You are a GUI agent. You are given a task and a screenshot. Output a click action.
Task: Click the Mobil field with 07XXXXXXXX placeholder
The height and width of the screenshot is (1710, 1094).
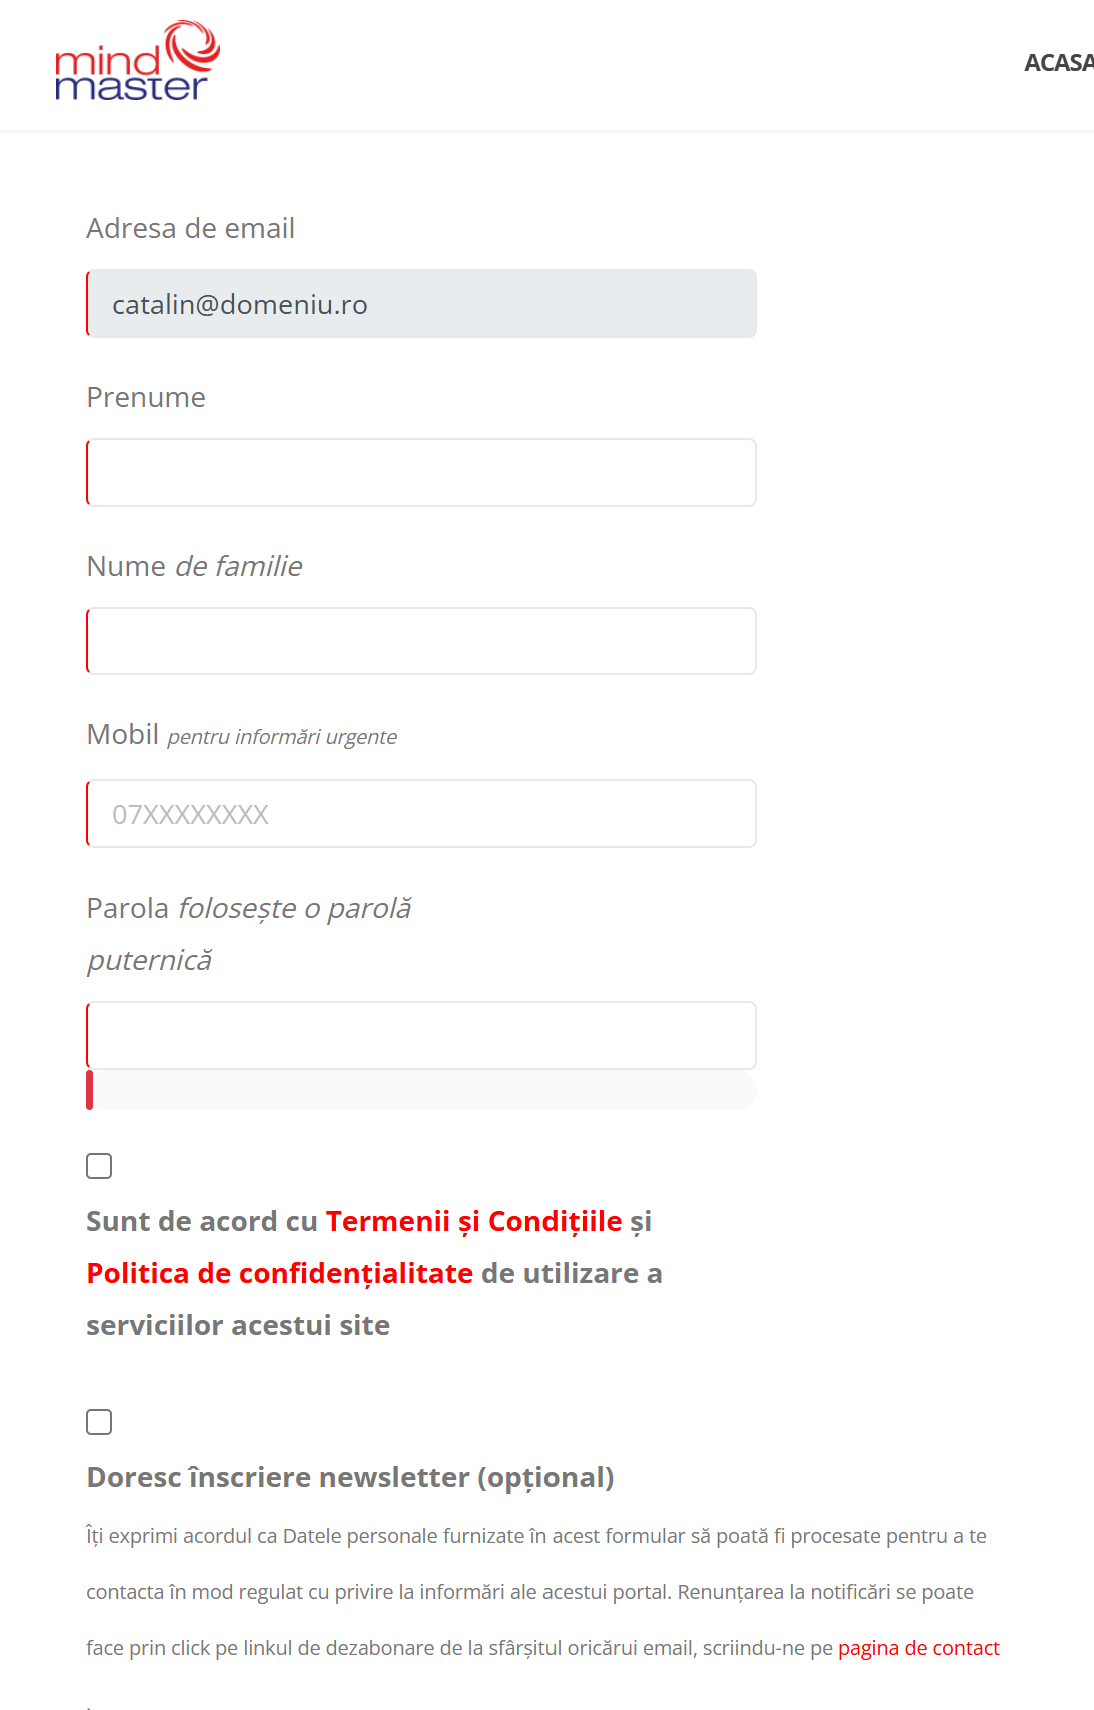[x=421, y=814]
